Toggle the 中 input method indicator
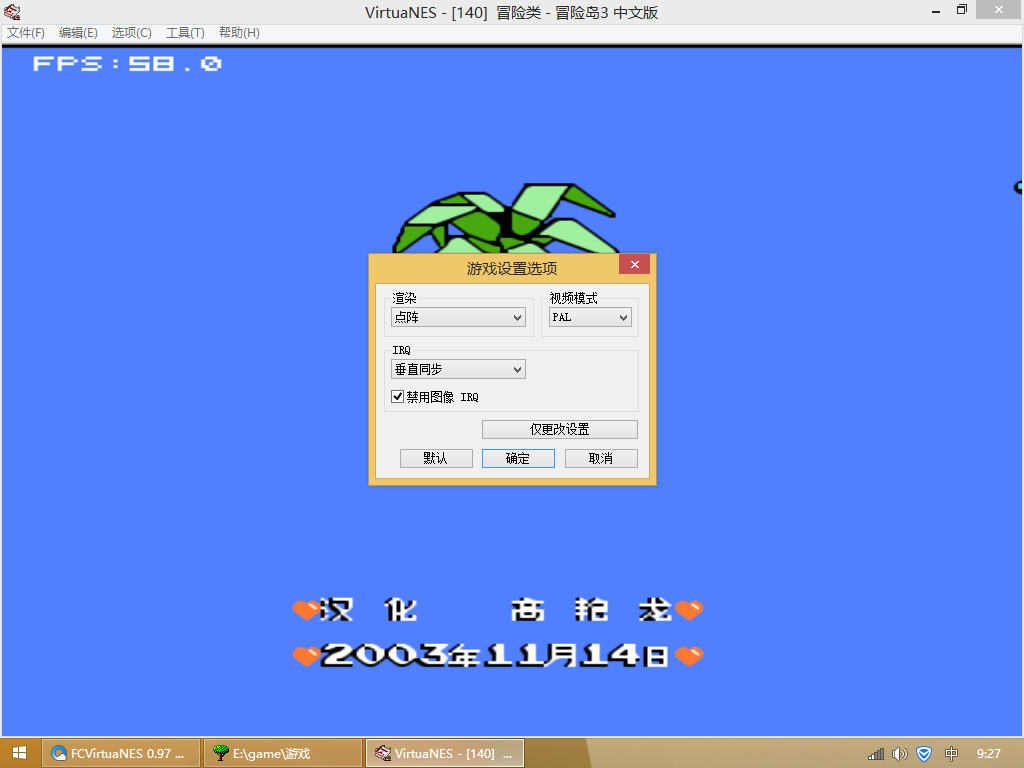Image resolution: width=1024 pixels, height=768 pixels. coord(952,754)
